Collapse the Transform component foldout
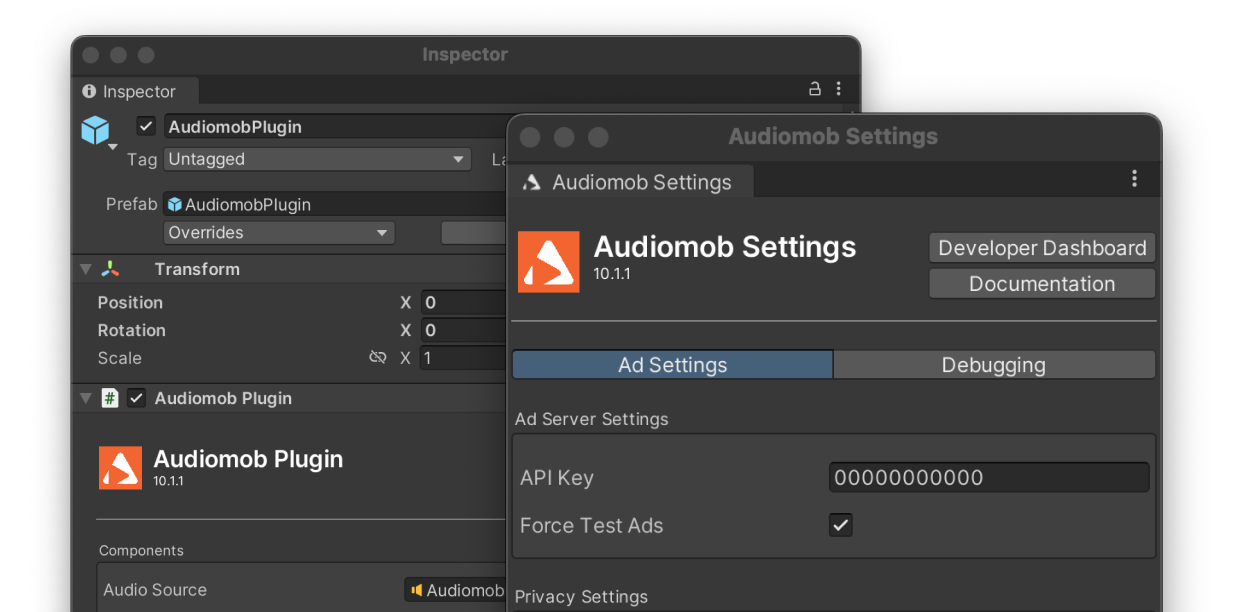This screenshot has height=612, width=1248. [x=86, y=269]
